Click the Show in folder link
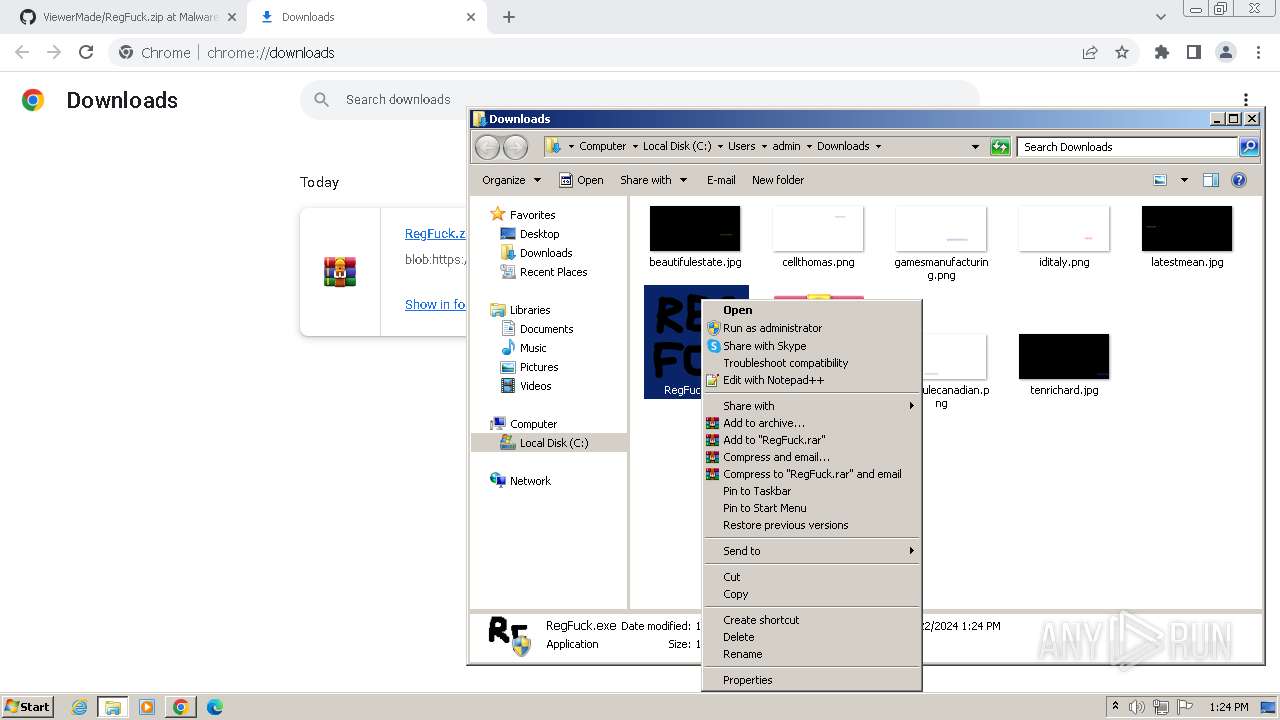This screenshot has width=1280, height=720. click(x=435, y=304)
